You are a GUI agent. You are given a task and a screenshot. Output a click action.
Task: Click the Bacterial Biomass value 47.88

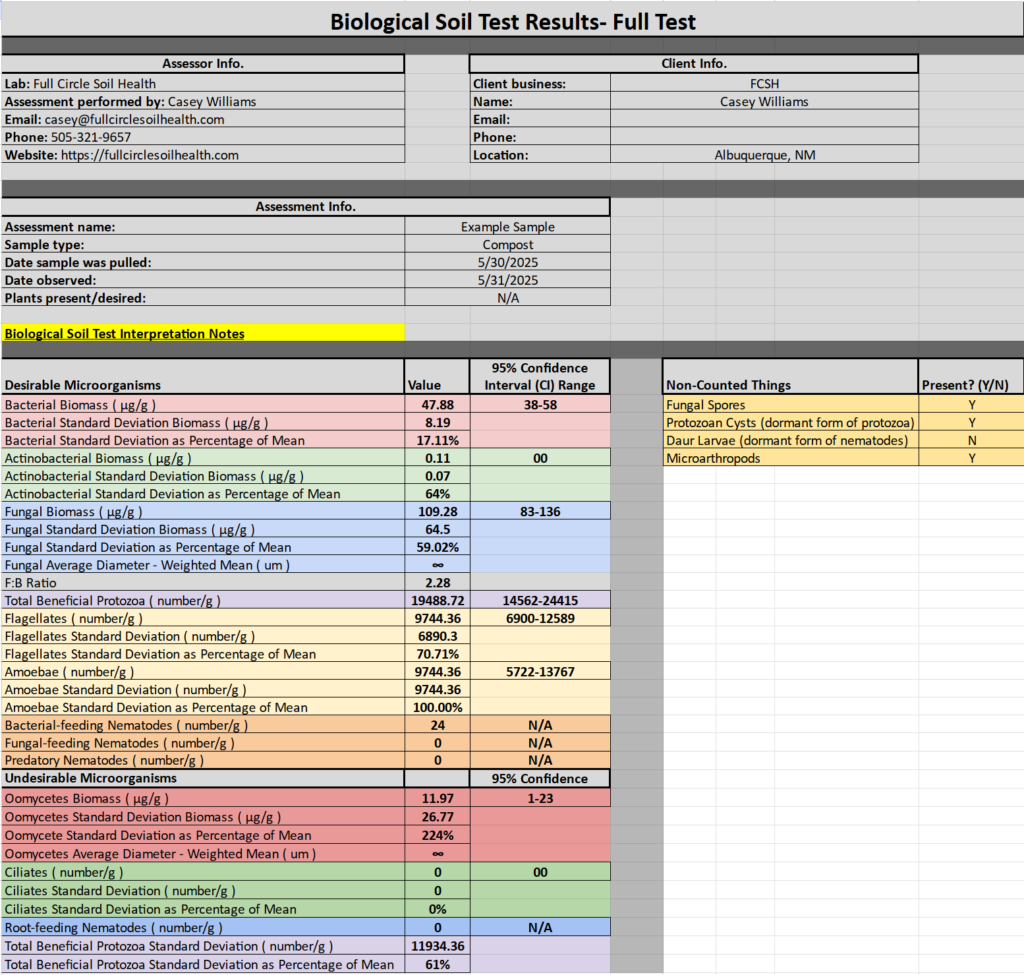[437, 405]
